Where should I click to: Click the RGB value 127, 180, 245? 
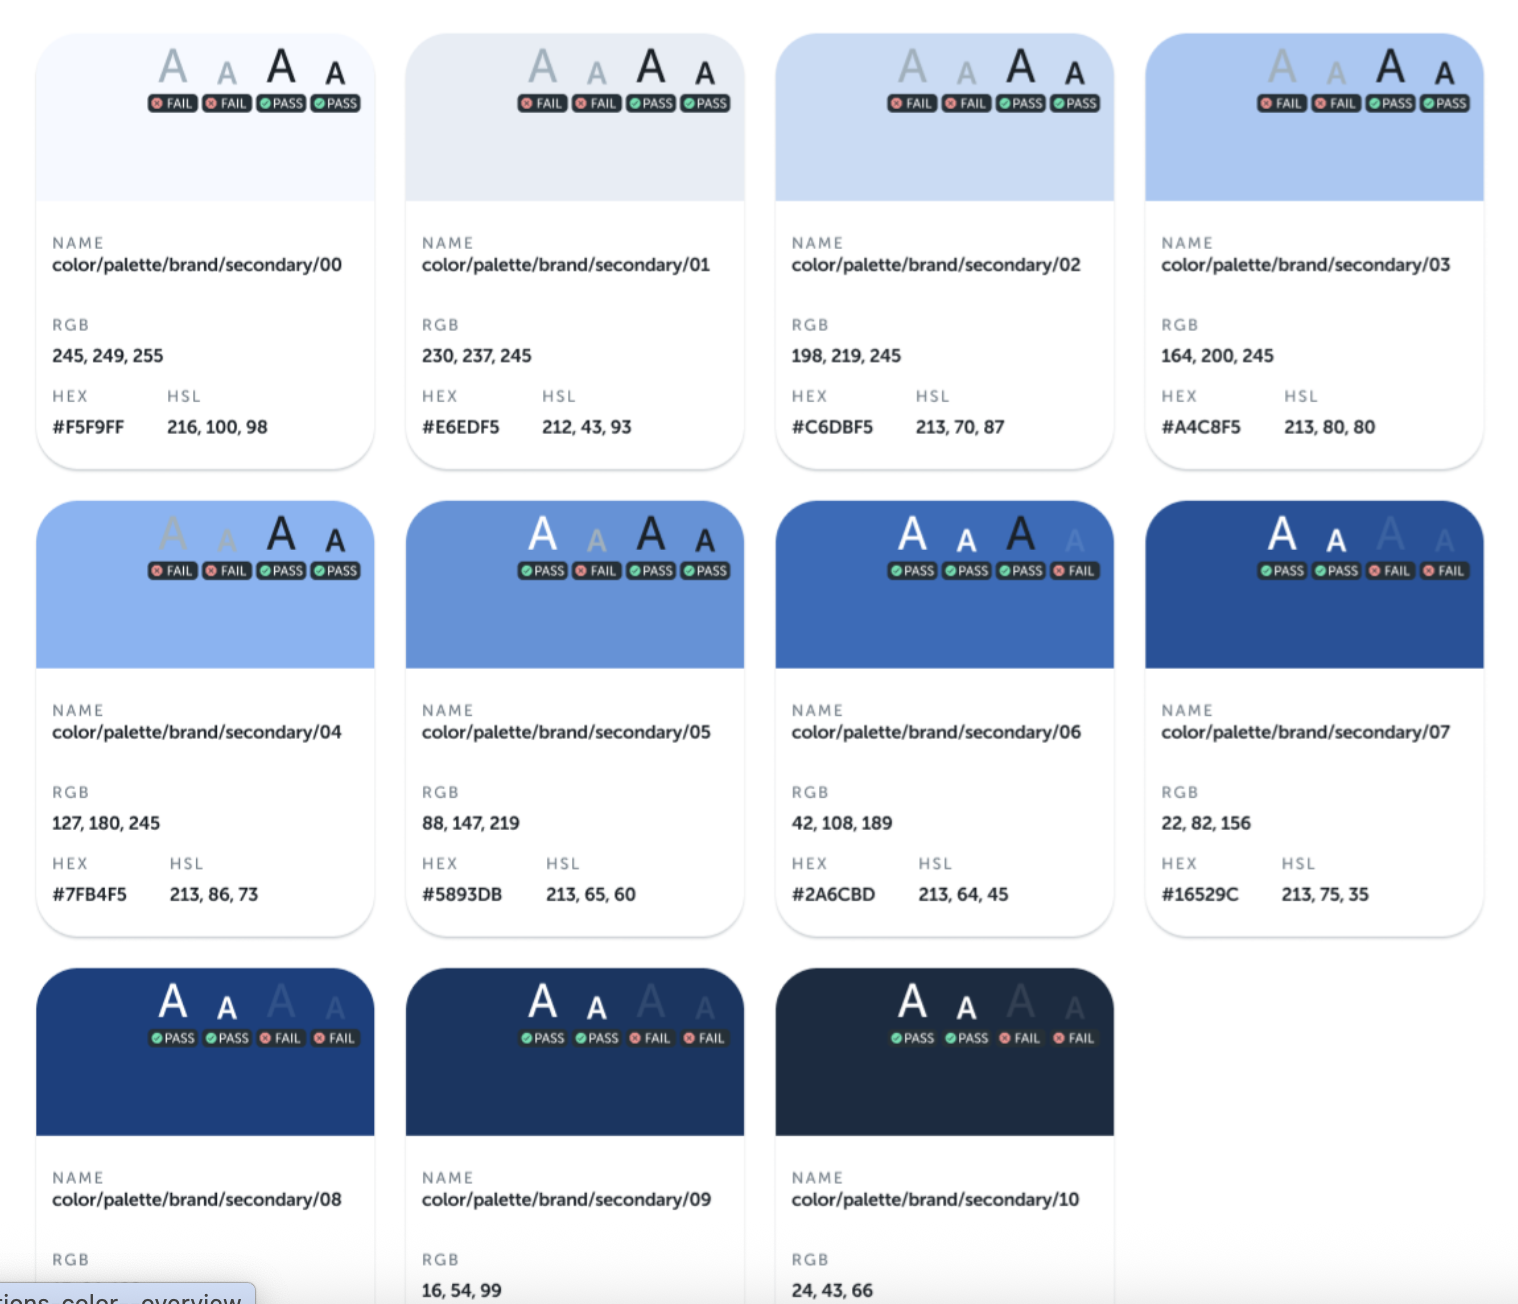(x=106, y=823)
